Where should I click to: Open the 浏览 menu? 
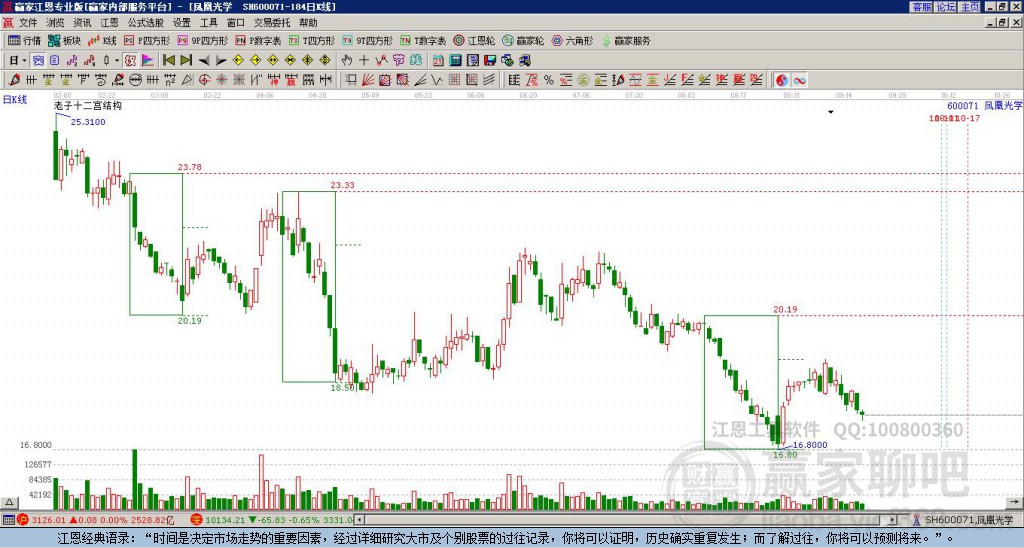click(x=56, y=23)
